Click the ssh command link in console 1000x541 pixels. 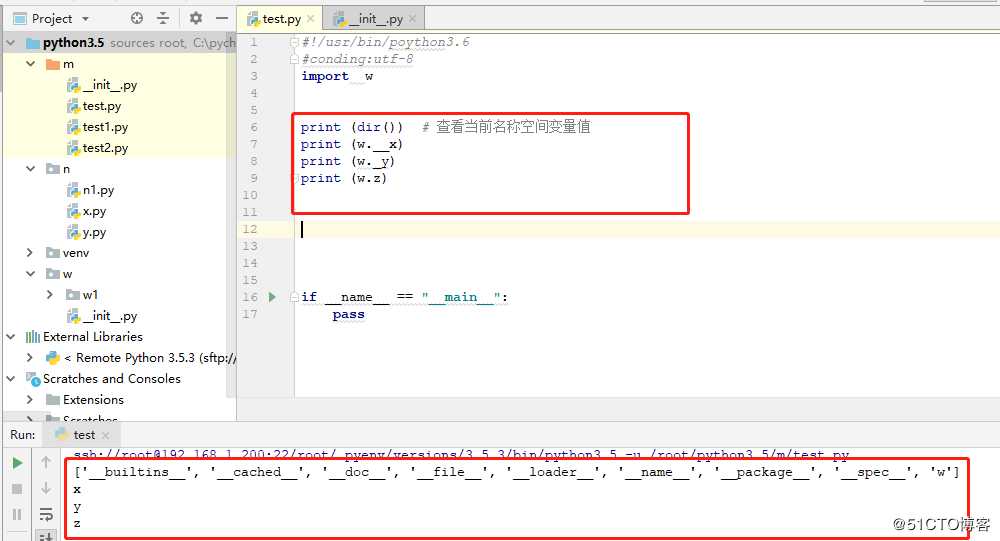coord(461,455)
